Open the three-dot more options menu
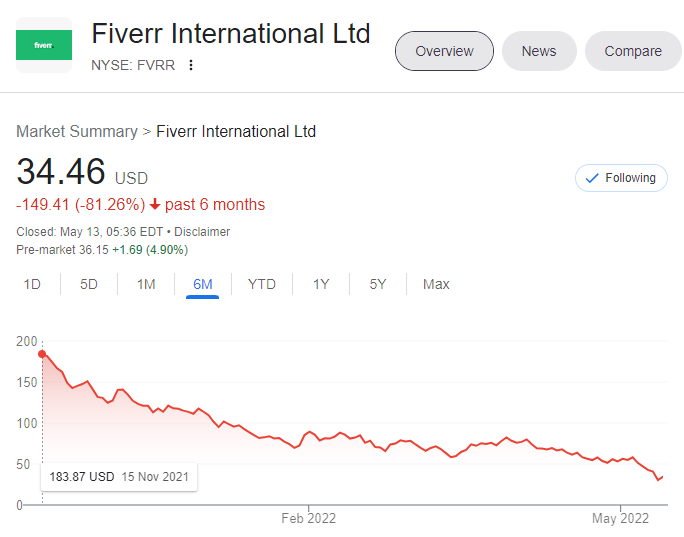Viewport: 684px width, 537px height. click(191, 65)
